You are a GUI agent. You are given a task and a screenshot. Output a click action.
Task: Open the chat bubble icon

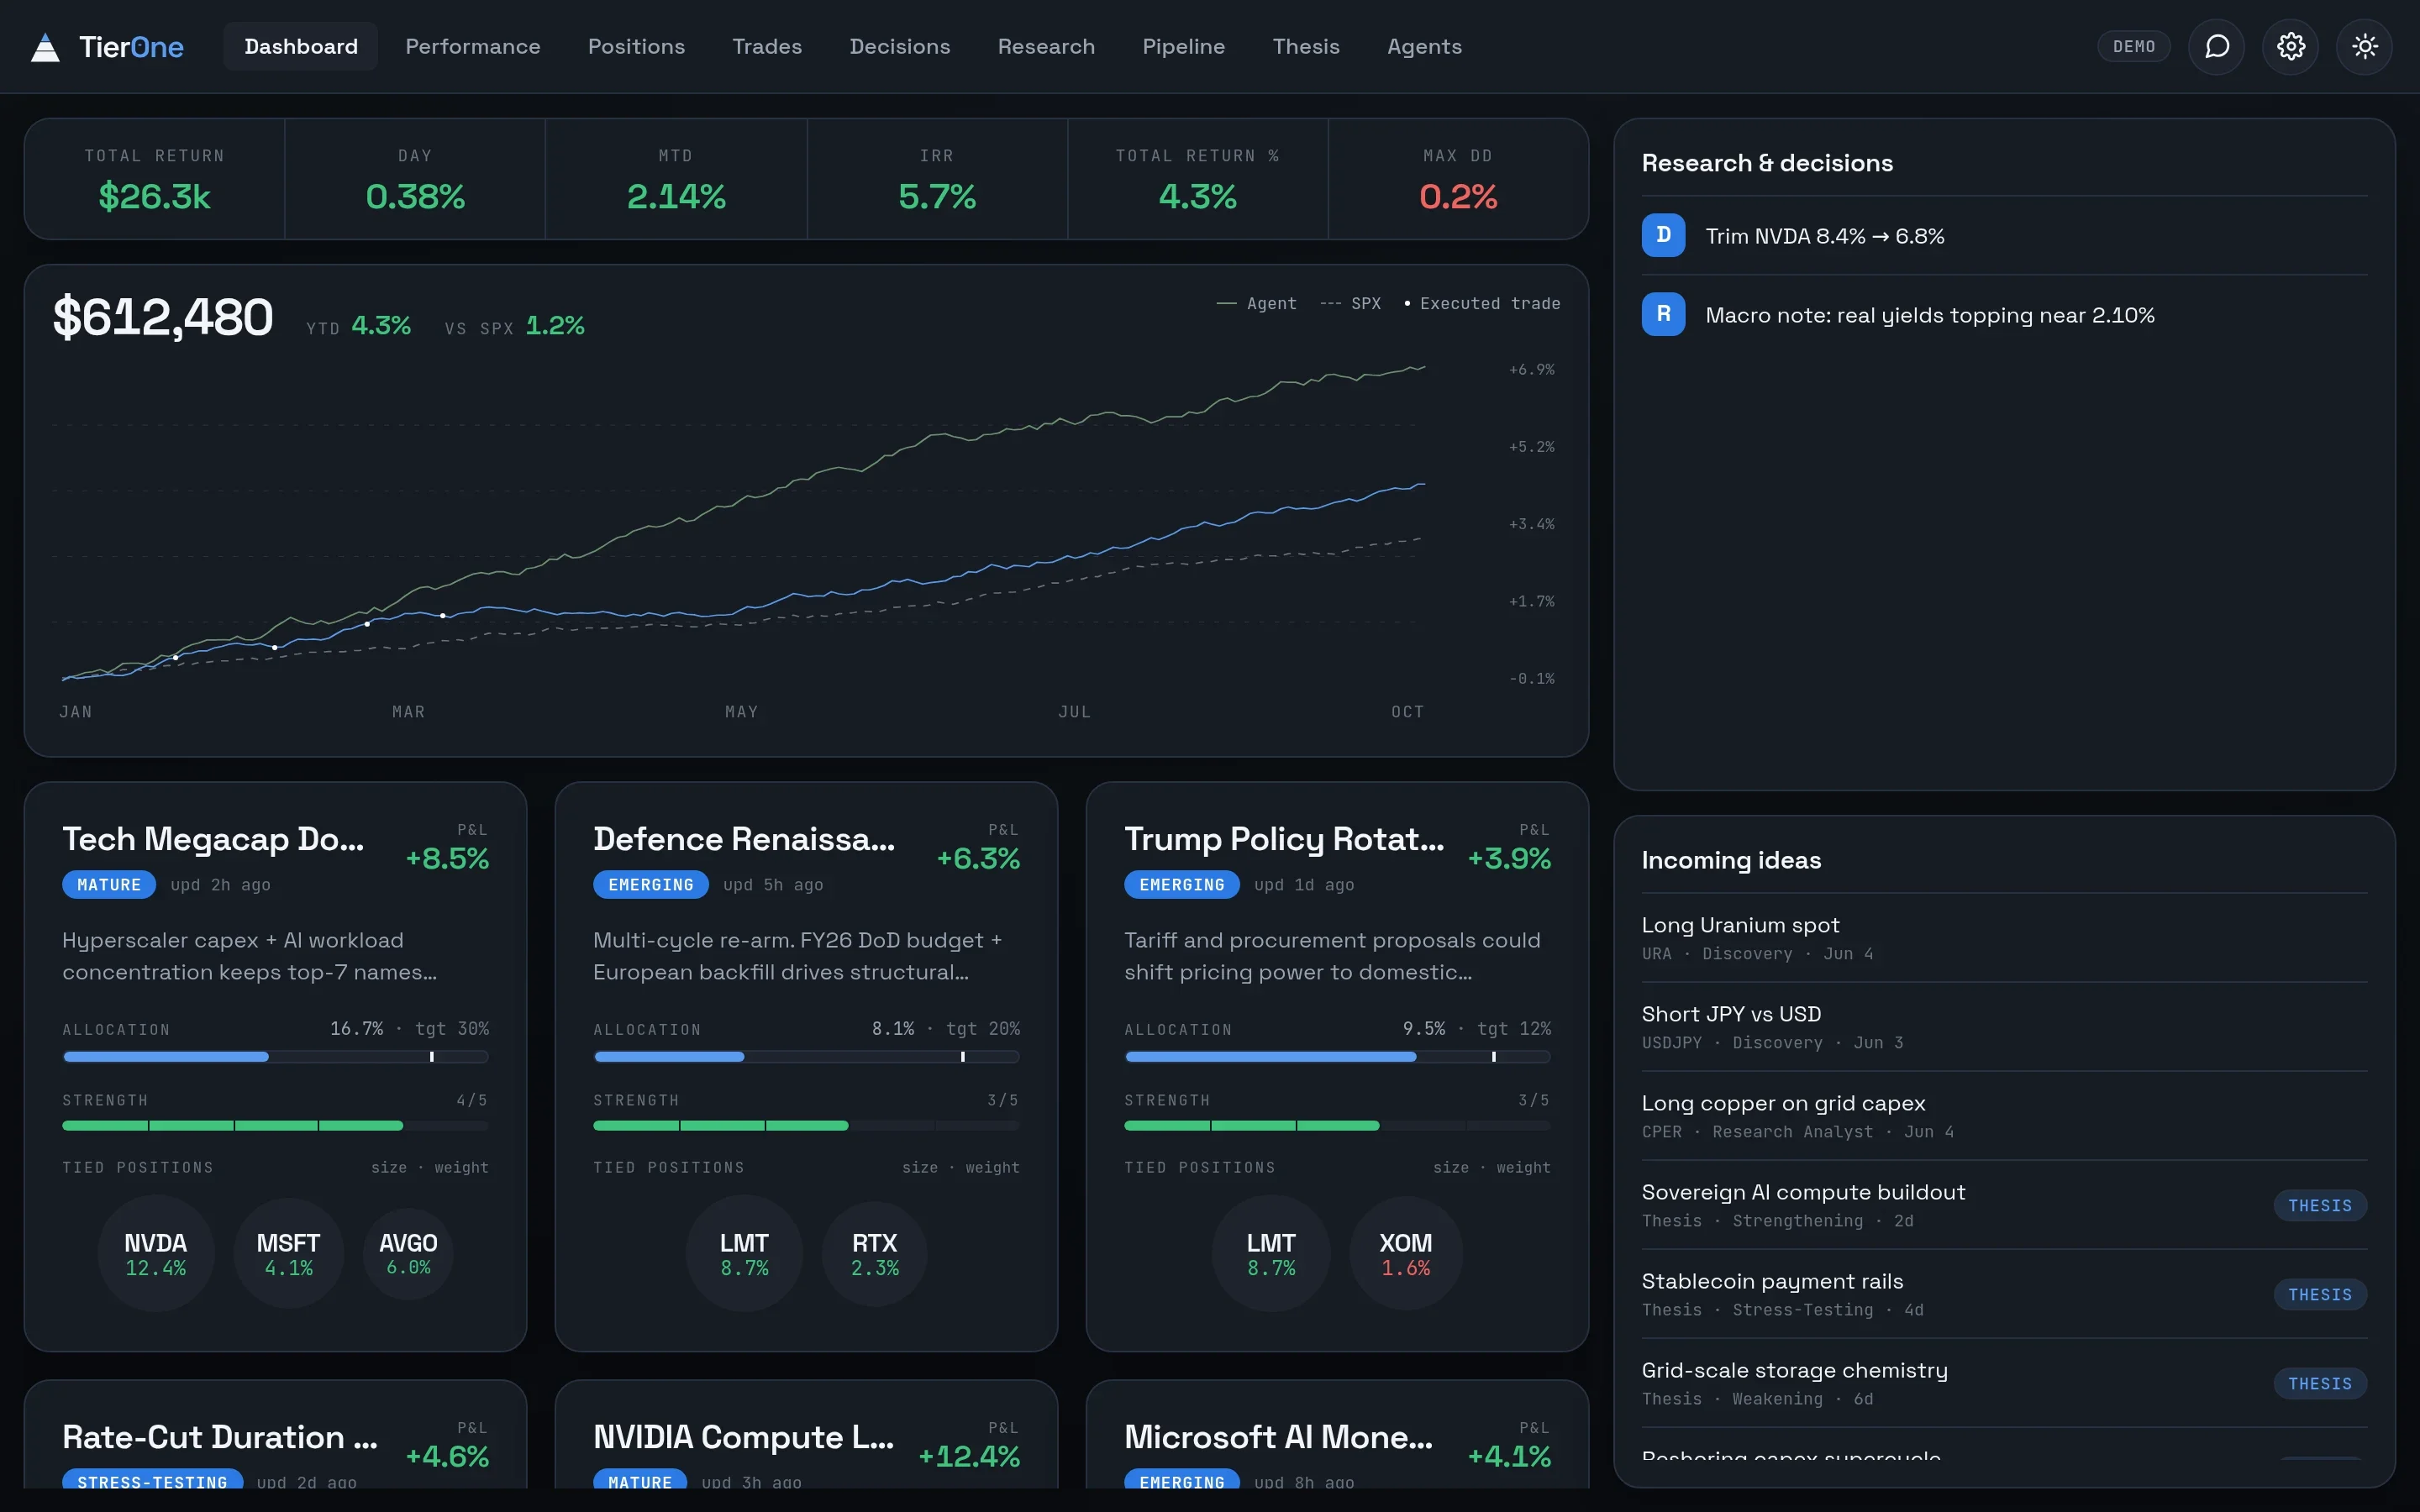(x=2216, y=46)
